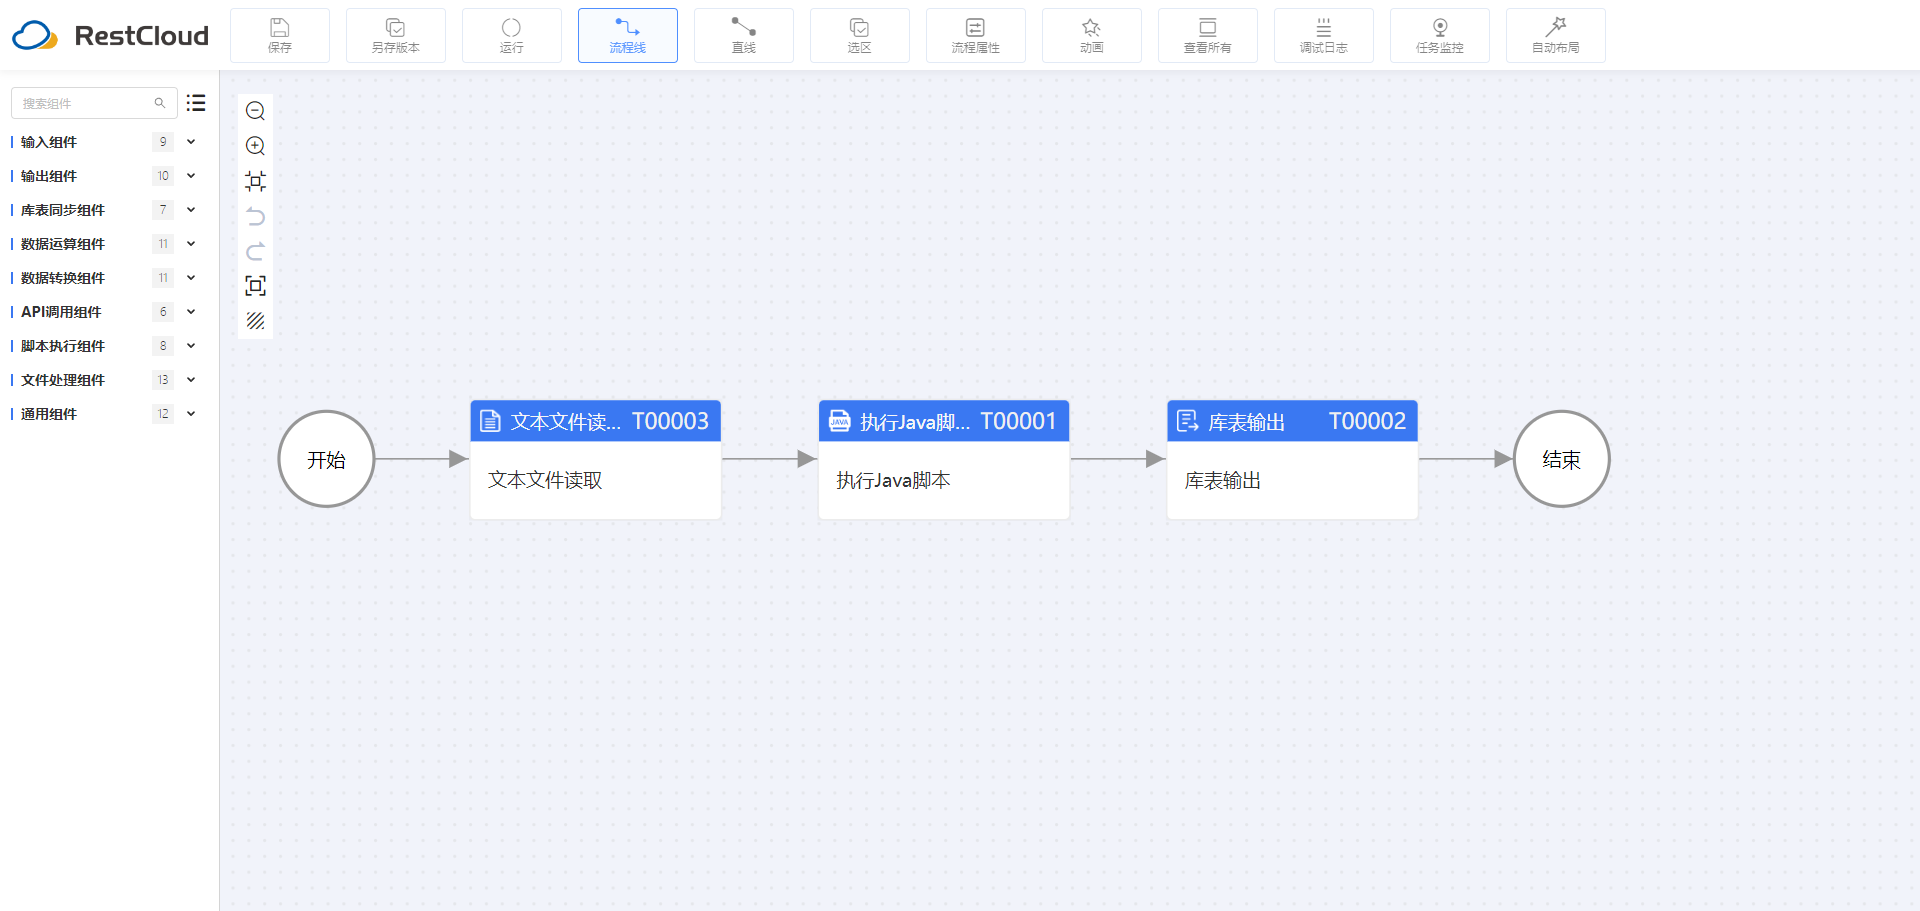Expand the 库表同步组件 category chevron
This screenshot has width=1920, height=911.
(191, 210)
